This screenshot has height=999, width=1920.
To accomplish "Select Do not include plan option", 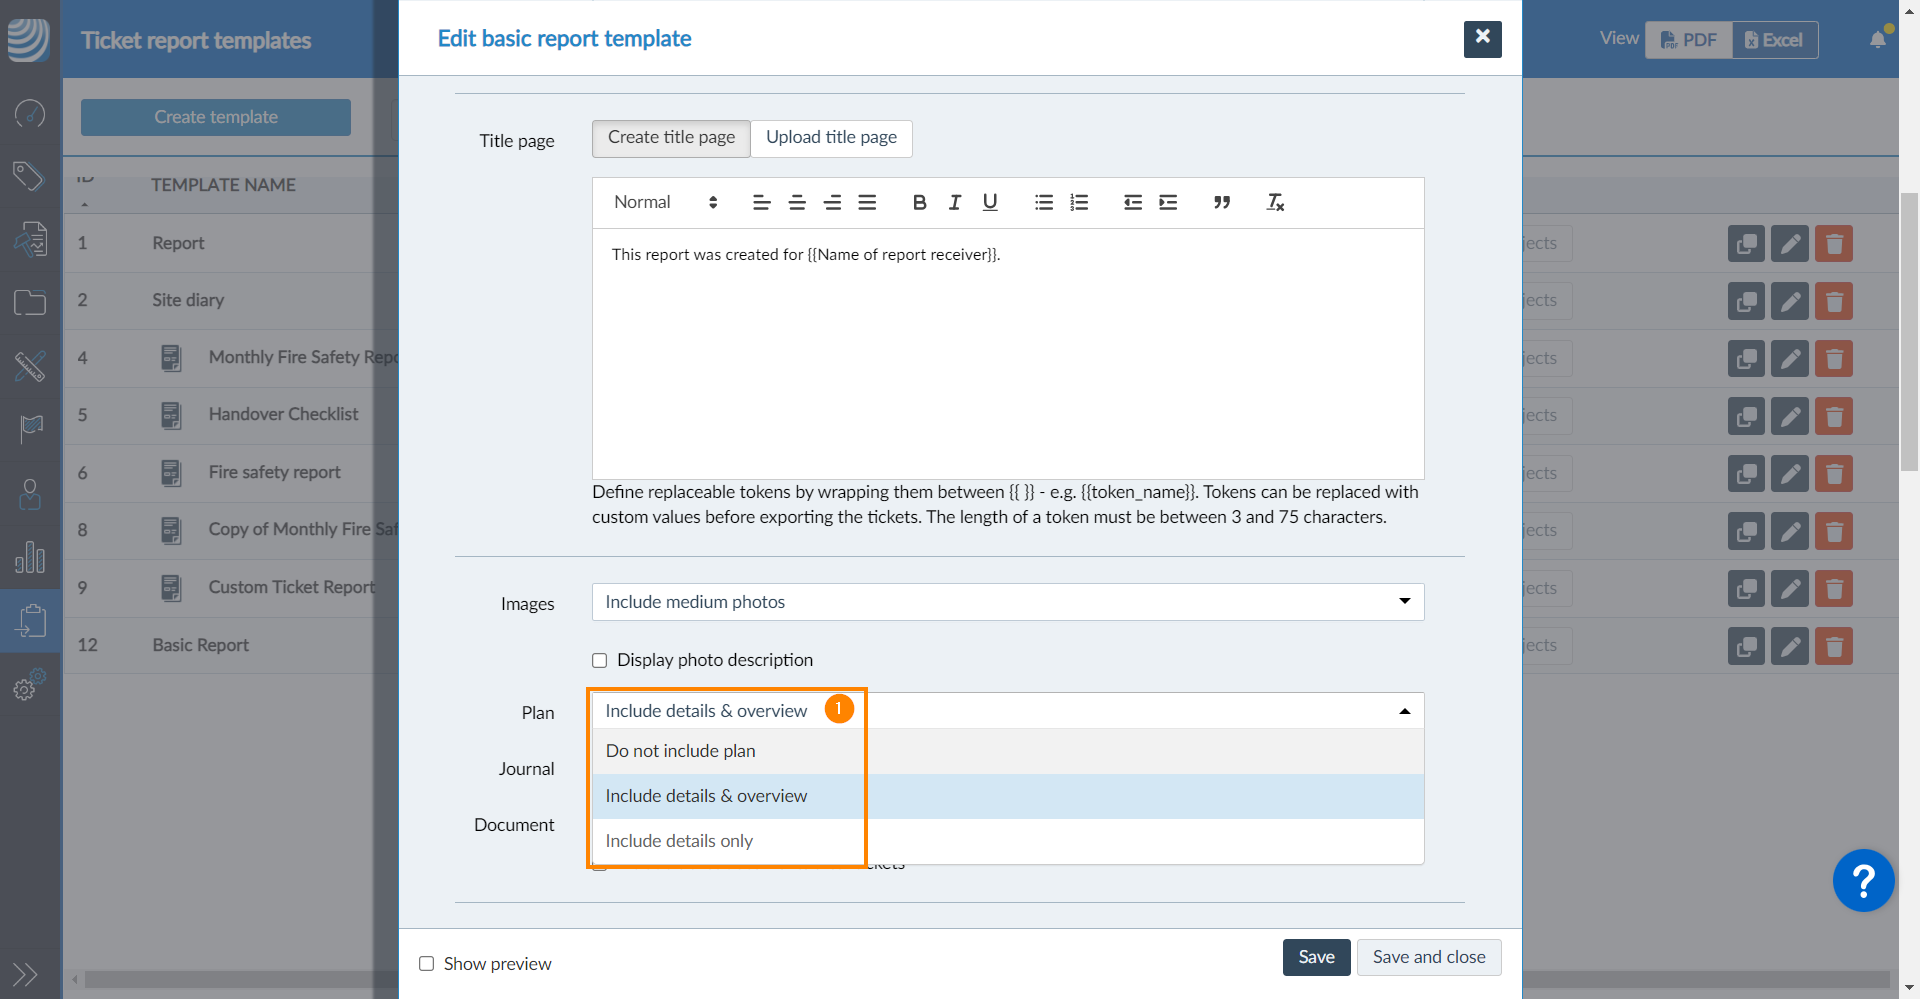I will [681, 751].
